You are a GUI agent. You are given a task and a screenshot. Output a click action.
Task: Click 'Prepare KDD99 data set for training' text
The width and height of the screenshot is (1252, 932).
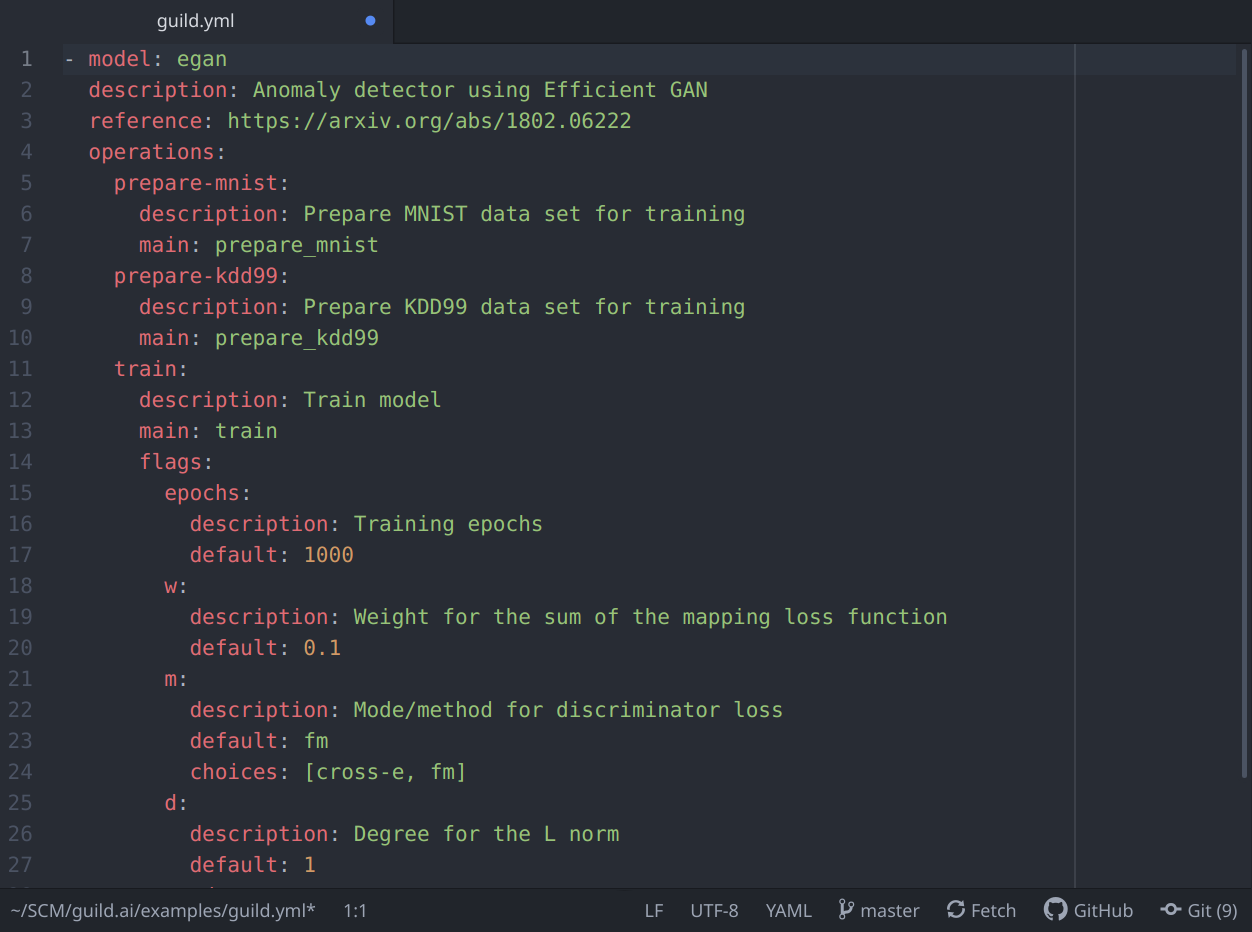(x=524, y=307)
